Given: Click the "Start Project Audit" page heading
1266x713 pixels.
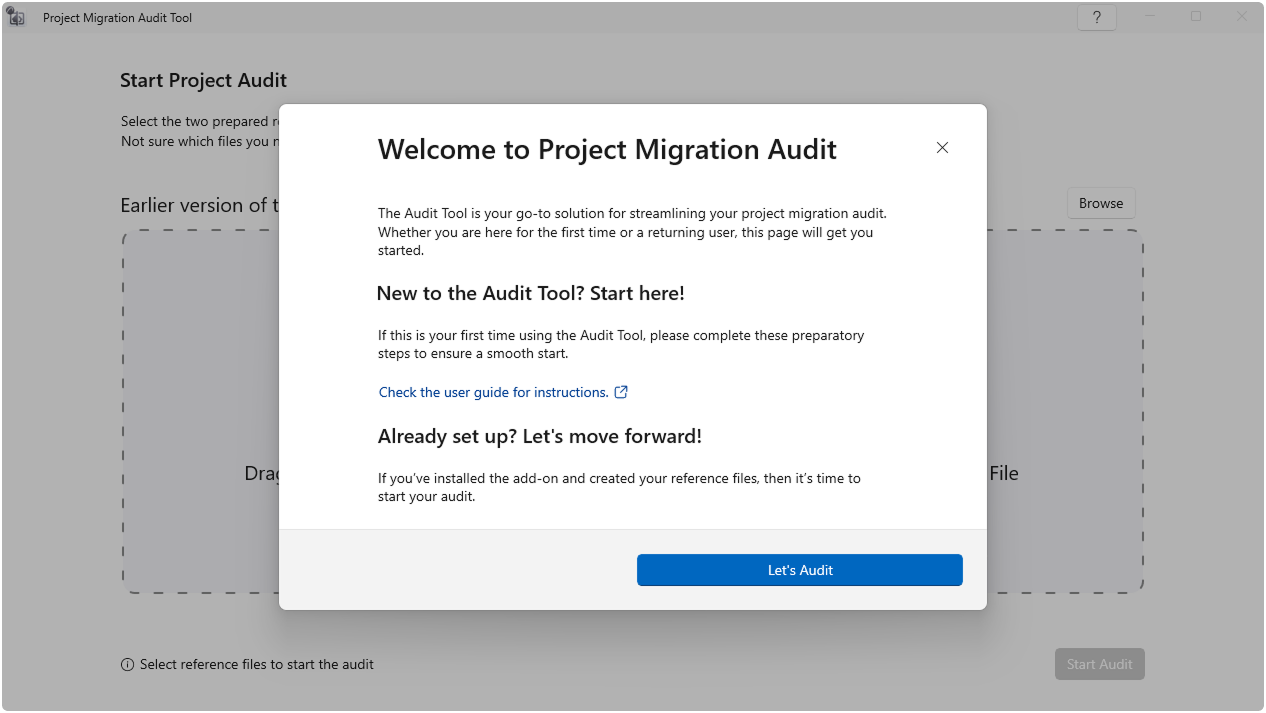Looking at the screenshot, I should [x=203, y=80].
